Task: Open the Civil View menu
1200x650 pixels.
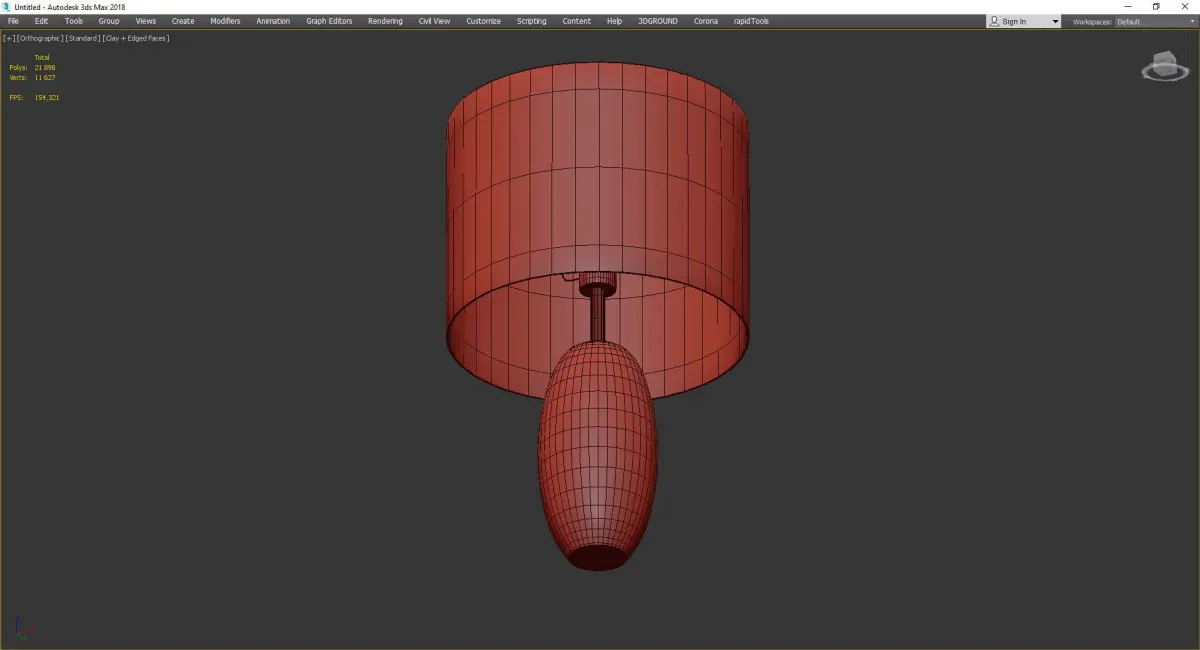Action: click(434, 21)
